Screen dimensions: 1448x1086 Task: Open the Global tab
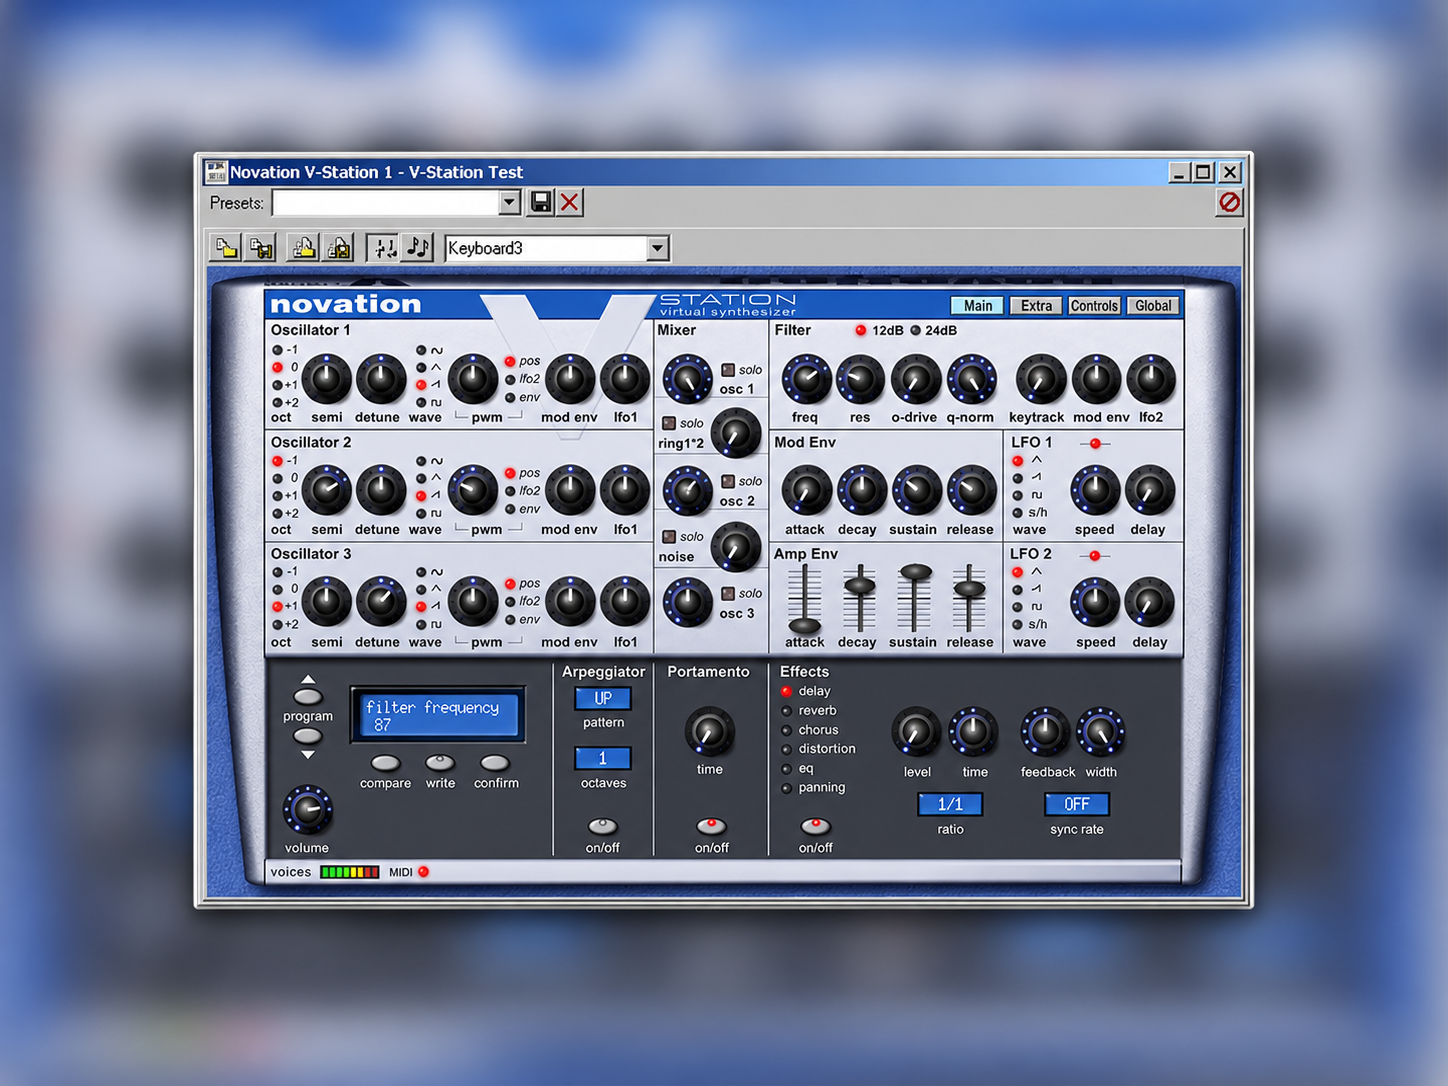pyautogui.click(x=1153, y=306)
